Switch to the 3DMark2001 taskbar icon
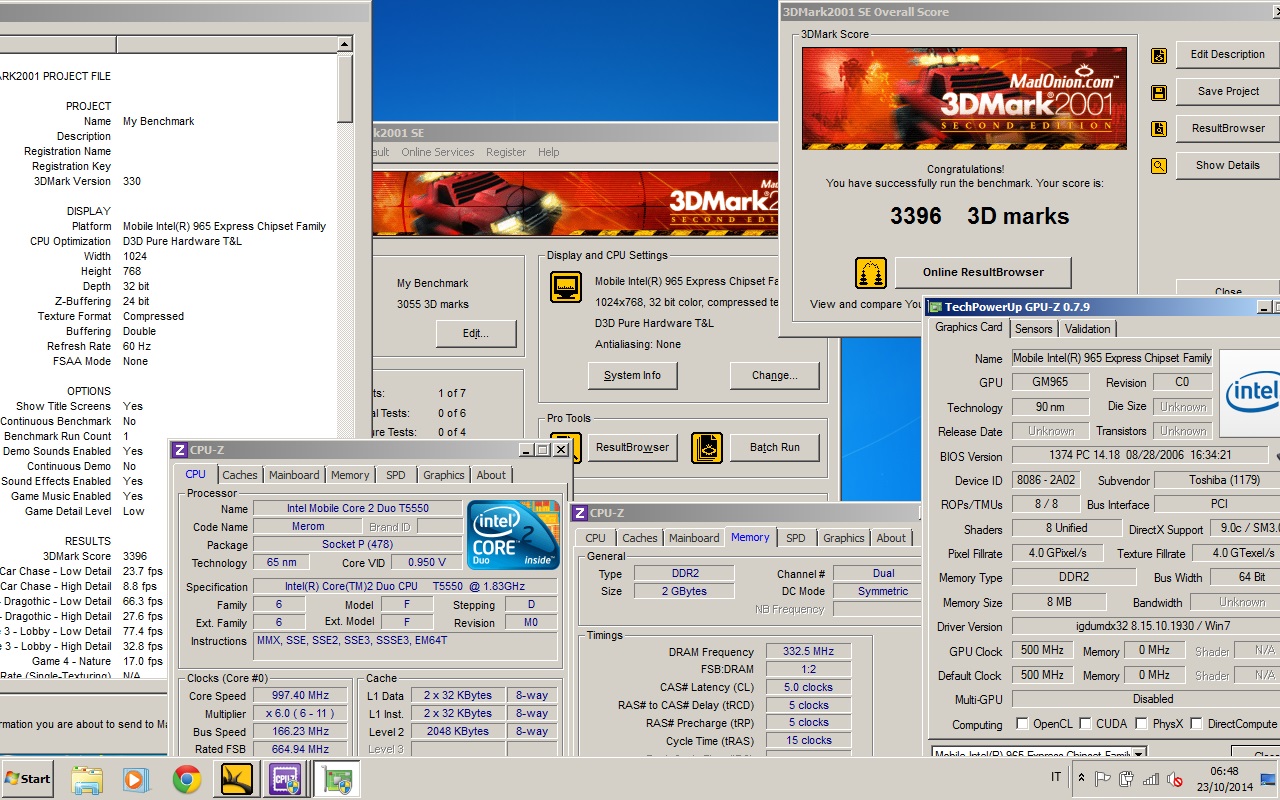Screen dimensions: 1280x800 (237, 778)
